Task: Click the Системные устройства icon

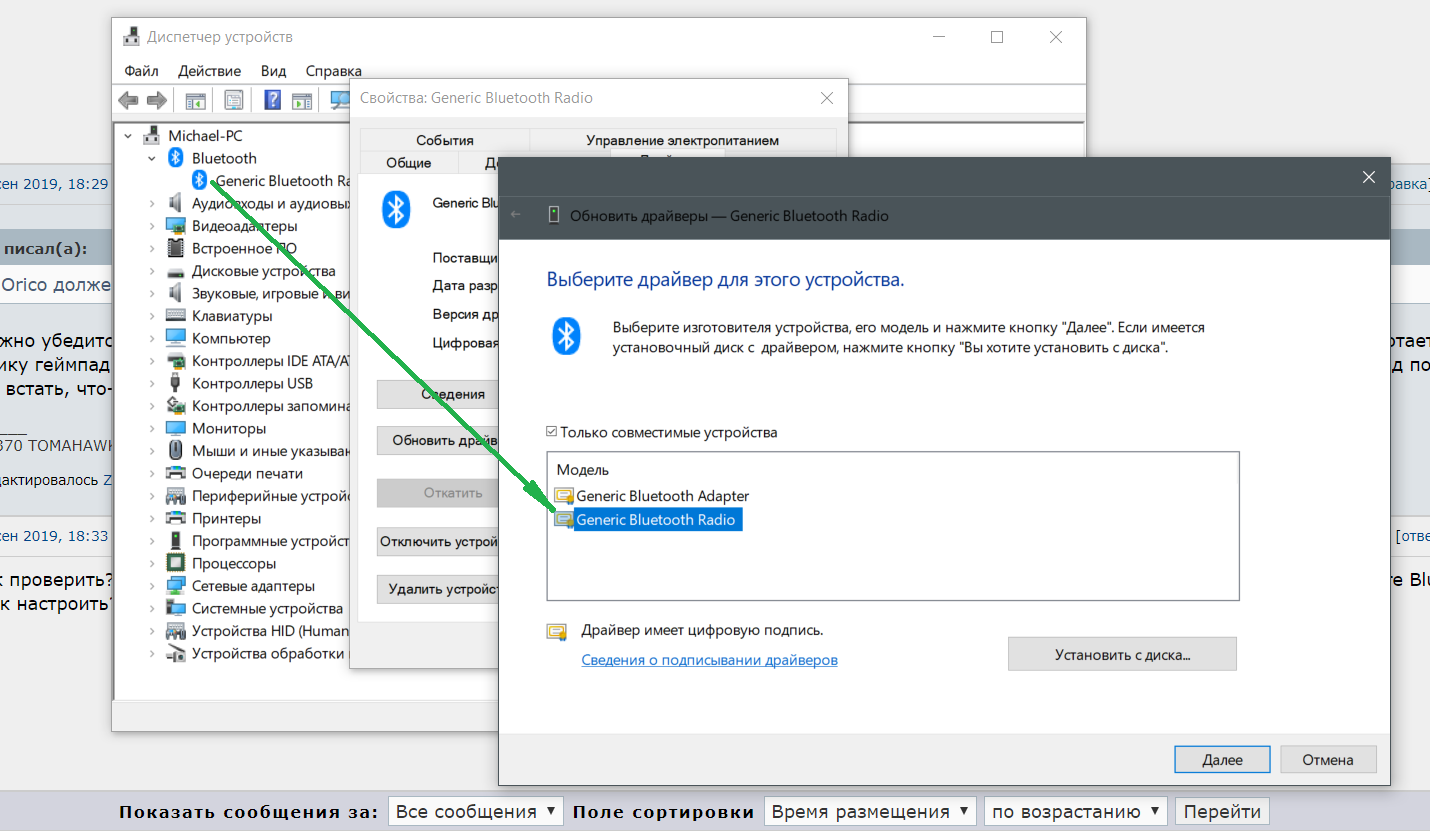Action: (x=176, y=608)
